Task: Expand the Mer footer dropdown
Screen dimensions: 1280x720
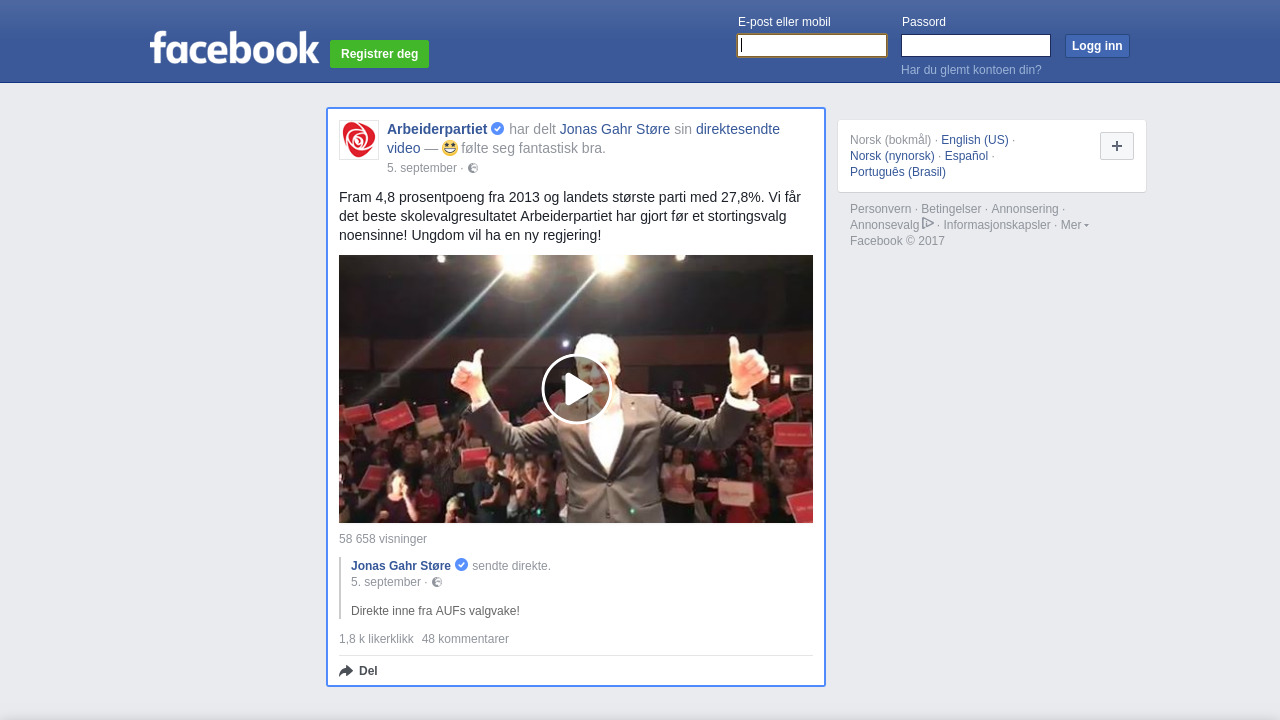Action: click(1075, 225)
